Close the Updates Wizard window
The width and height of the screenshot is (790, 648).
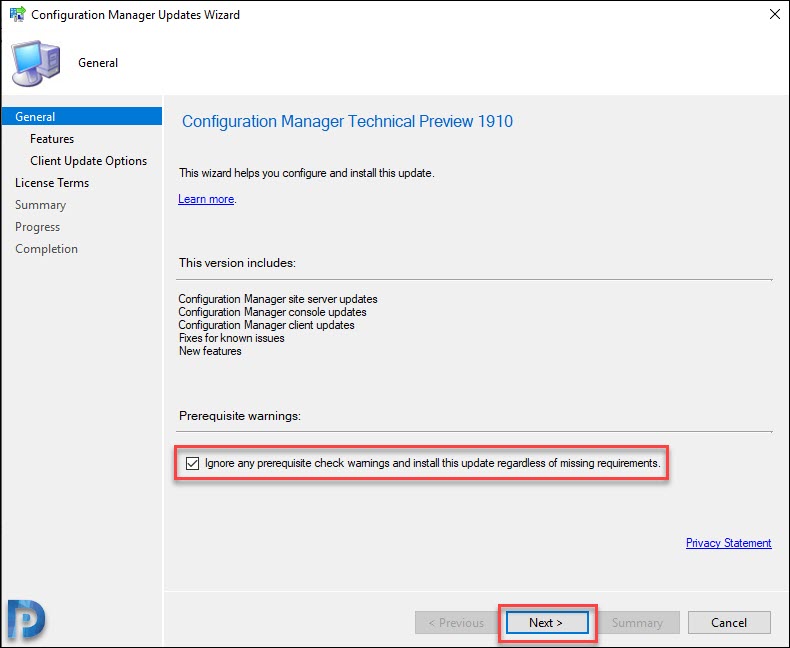tap(774, 14)
